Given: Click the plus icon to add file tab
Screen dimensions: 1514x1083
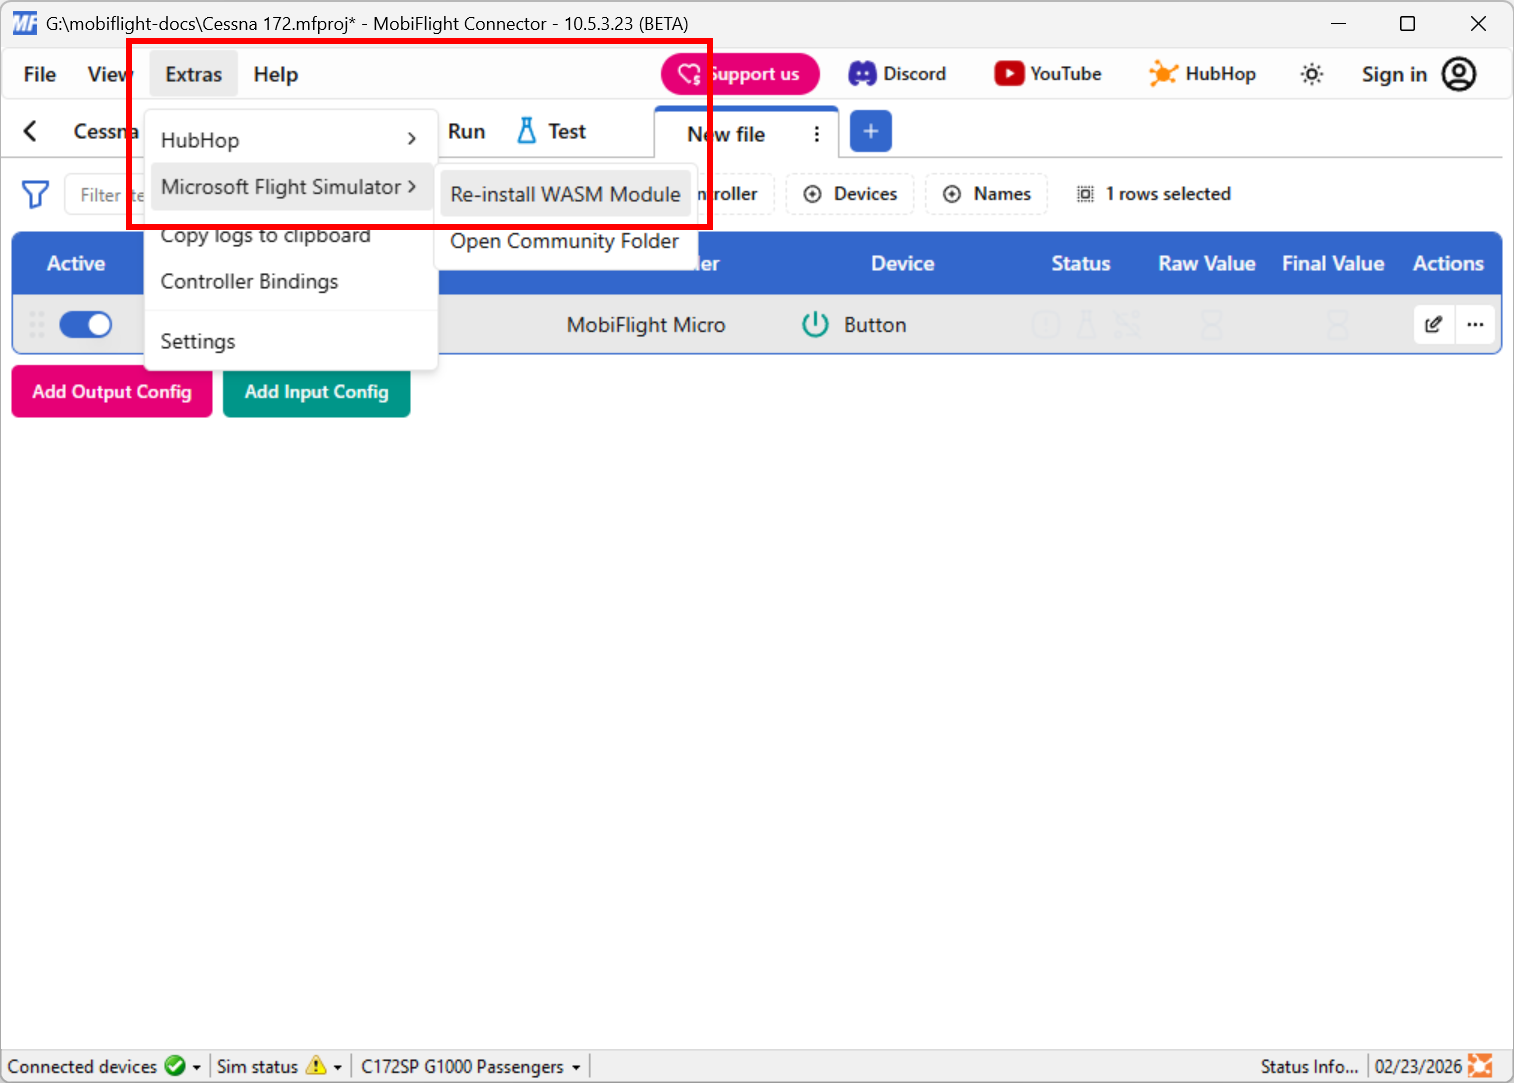Looking at the screenshot, I should point(870,132).
